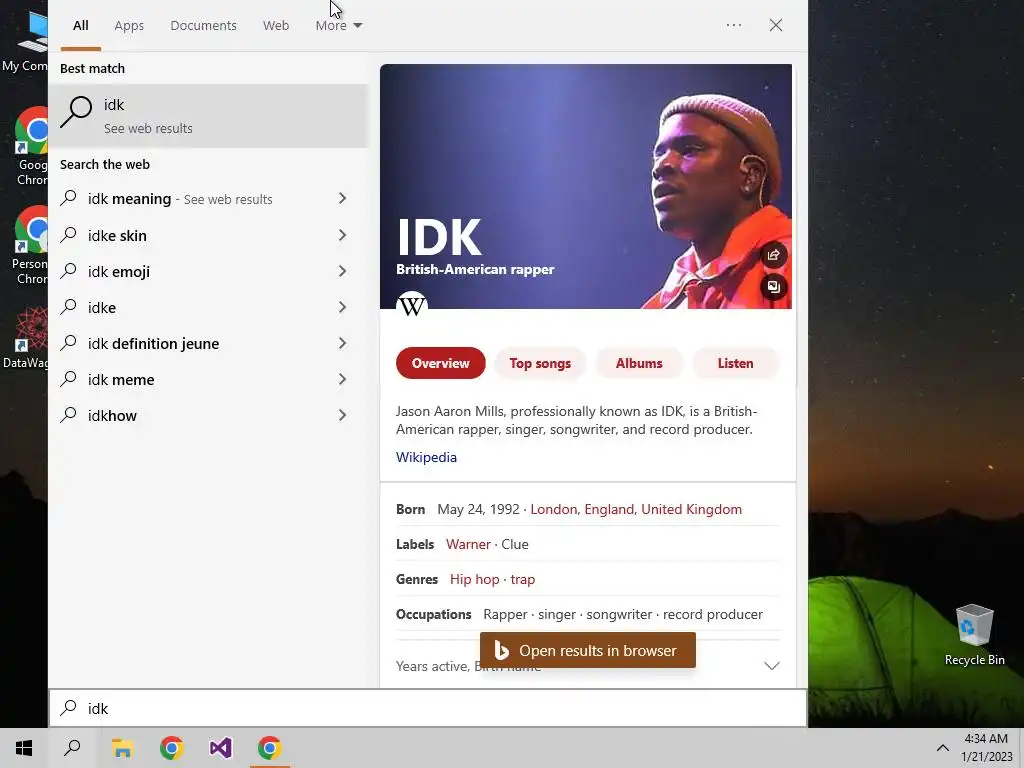The height and width of the screenshot is (768, 1024).
Task: Open Visual Studio from the taskbar
Action: point(220,748)
